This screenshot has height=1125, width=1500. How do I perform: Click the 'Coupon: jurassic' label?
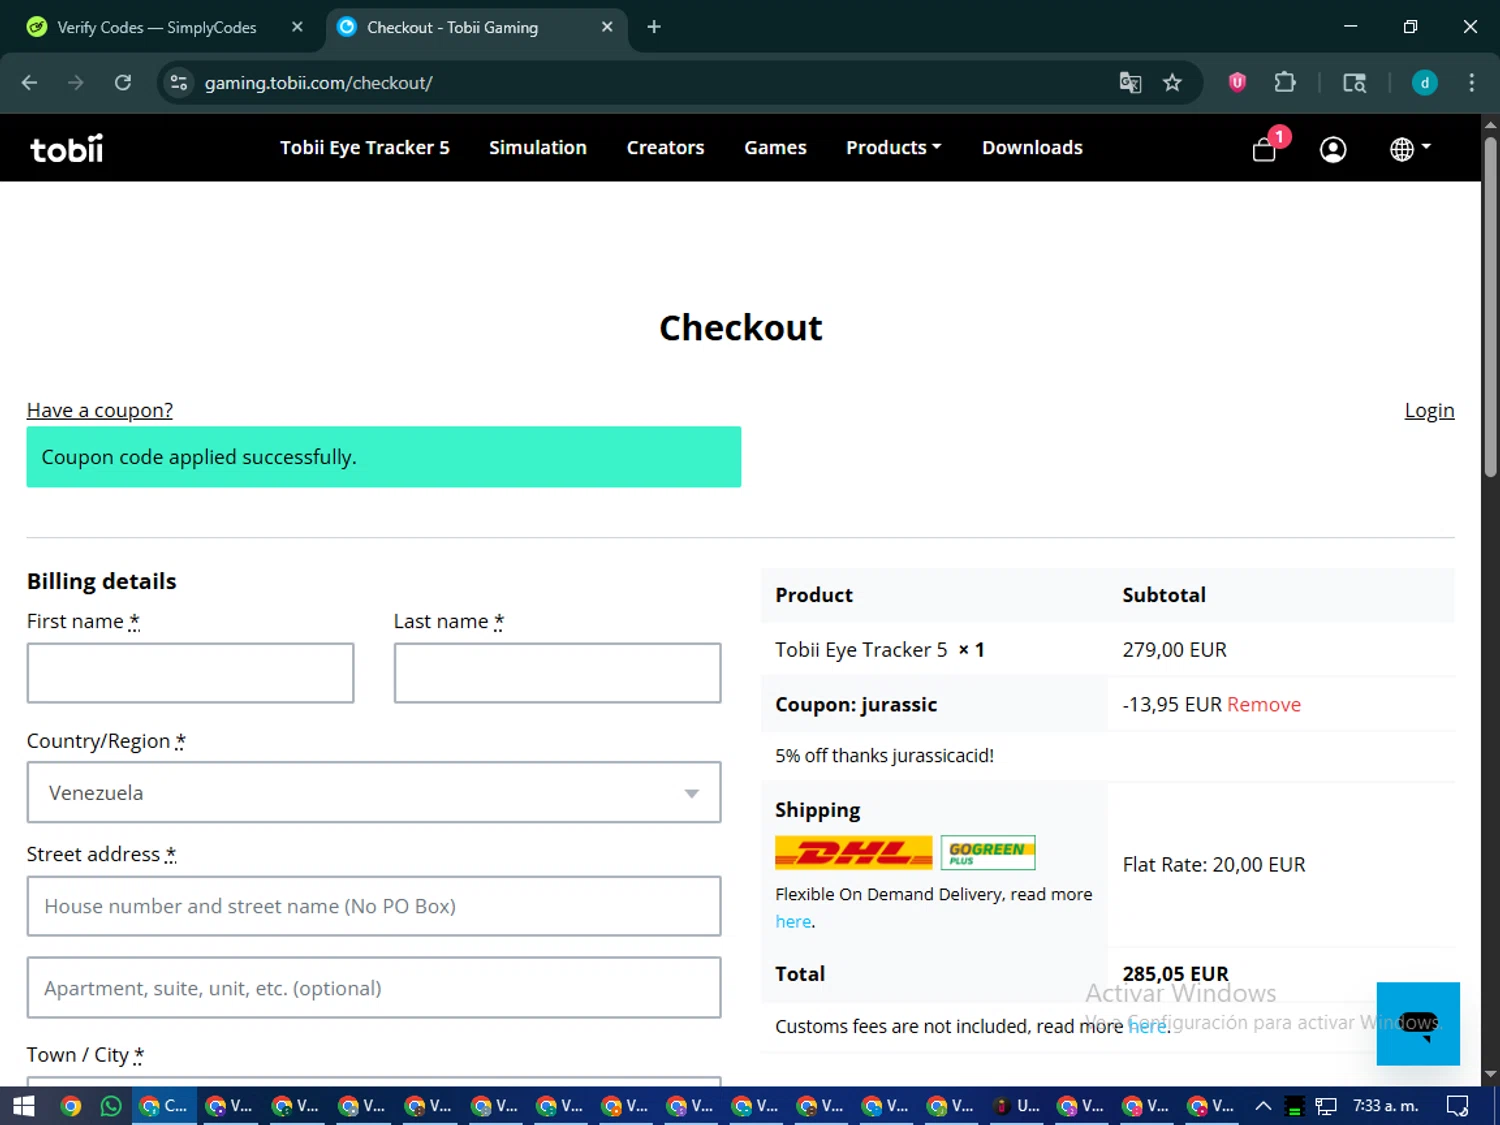tap(856, 705)
